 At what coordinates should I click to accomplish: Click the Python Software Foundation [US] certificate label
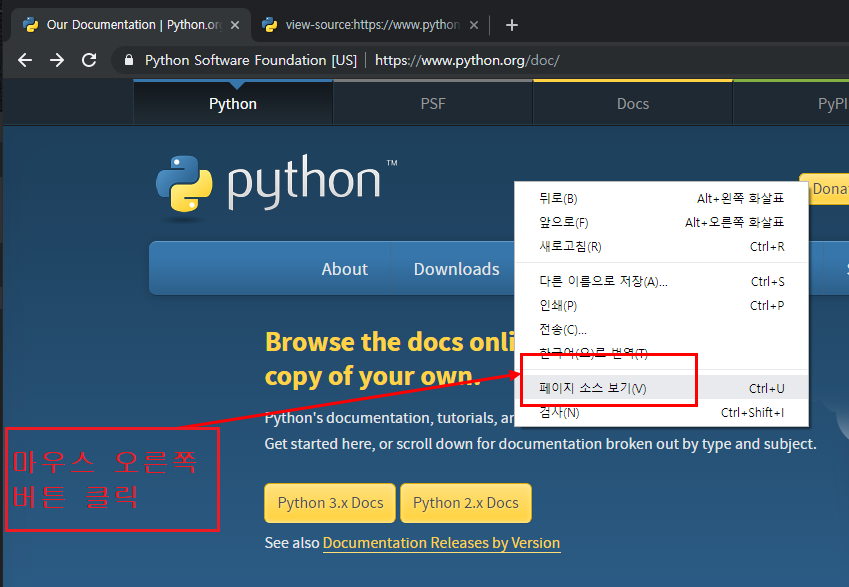tap(251, 60)
